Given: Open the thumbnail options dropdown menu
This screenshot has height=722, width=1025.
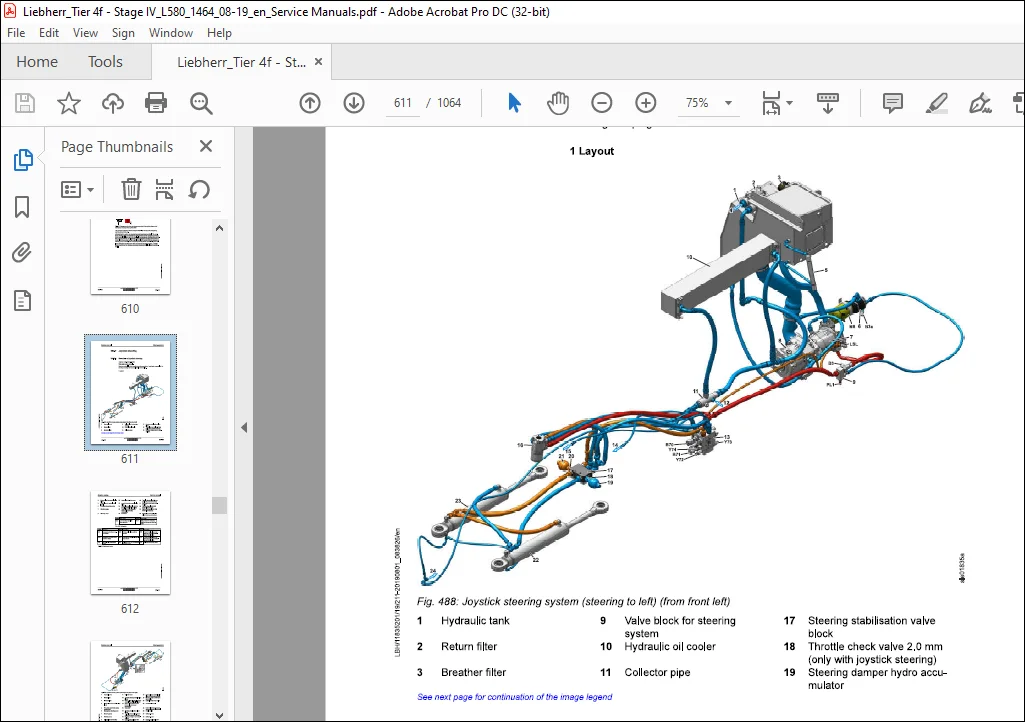Looking at the screenshot, I should tap(77, 190).
